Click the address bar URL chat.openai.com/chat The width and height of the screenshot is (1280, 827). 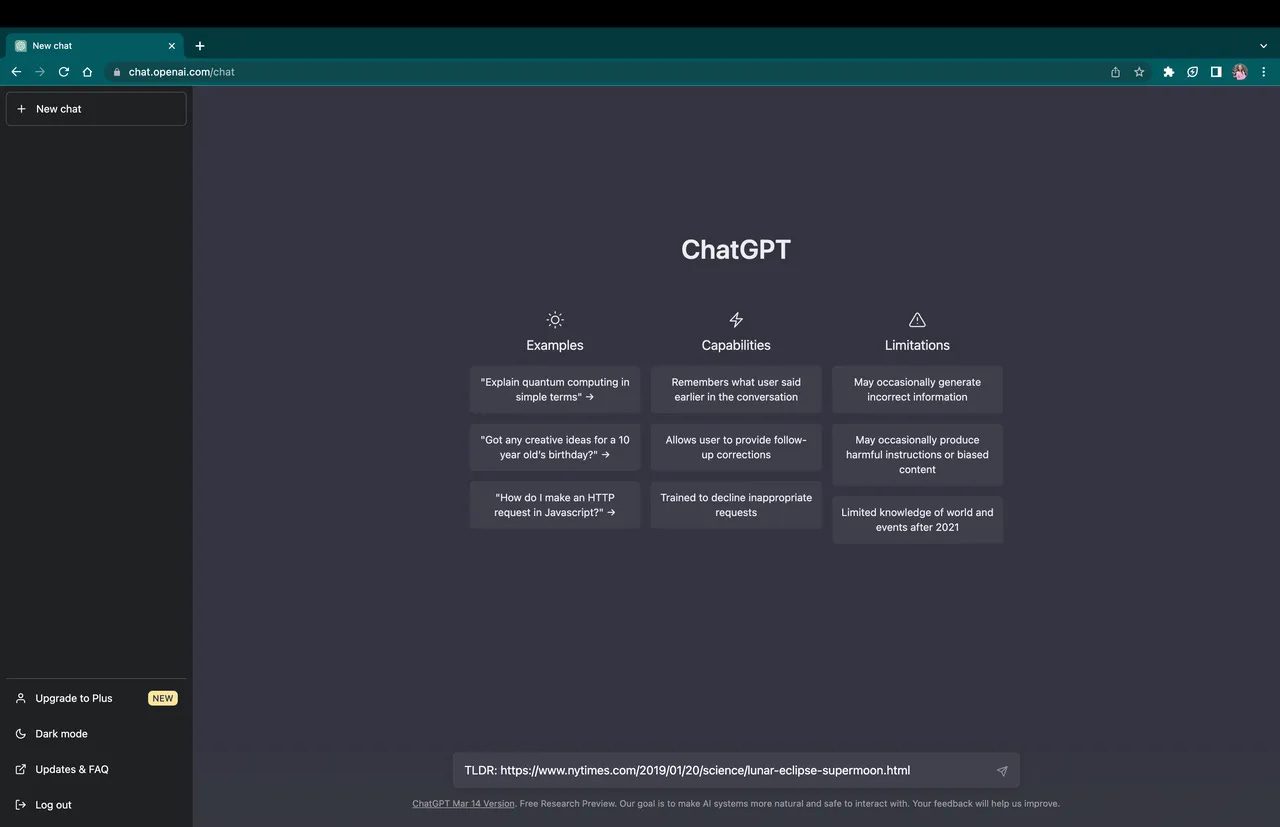(x=182, y=72)
